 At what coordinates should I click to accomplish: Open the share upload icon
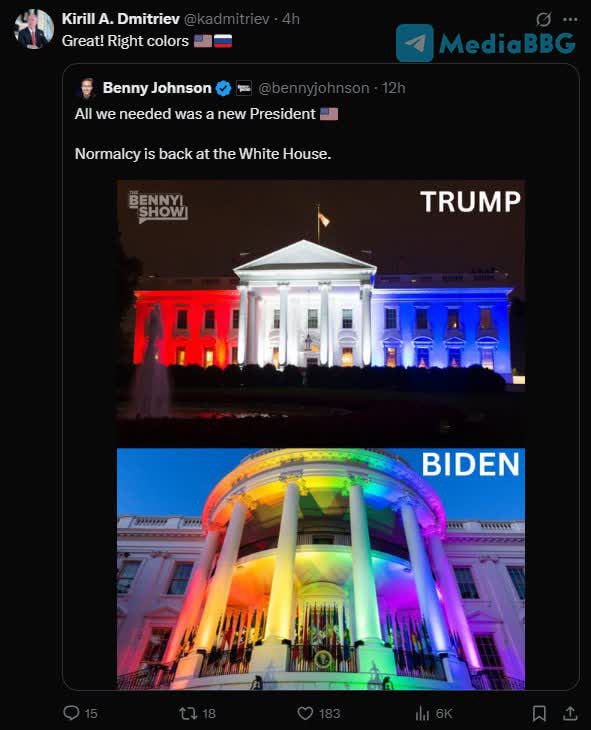[570, 713]
